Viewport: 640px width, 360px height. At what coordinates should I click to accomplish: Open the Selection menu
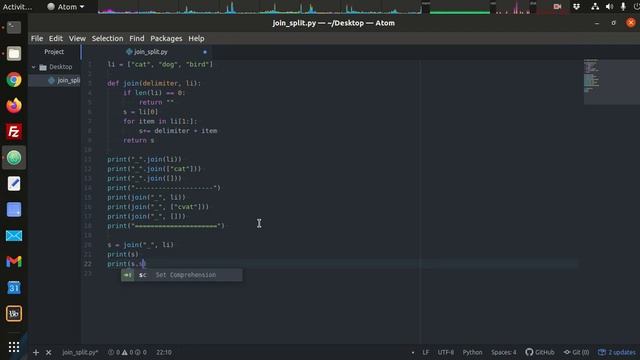pyautogui.click(x=107, y=38)
